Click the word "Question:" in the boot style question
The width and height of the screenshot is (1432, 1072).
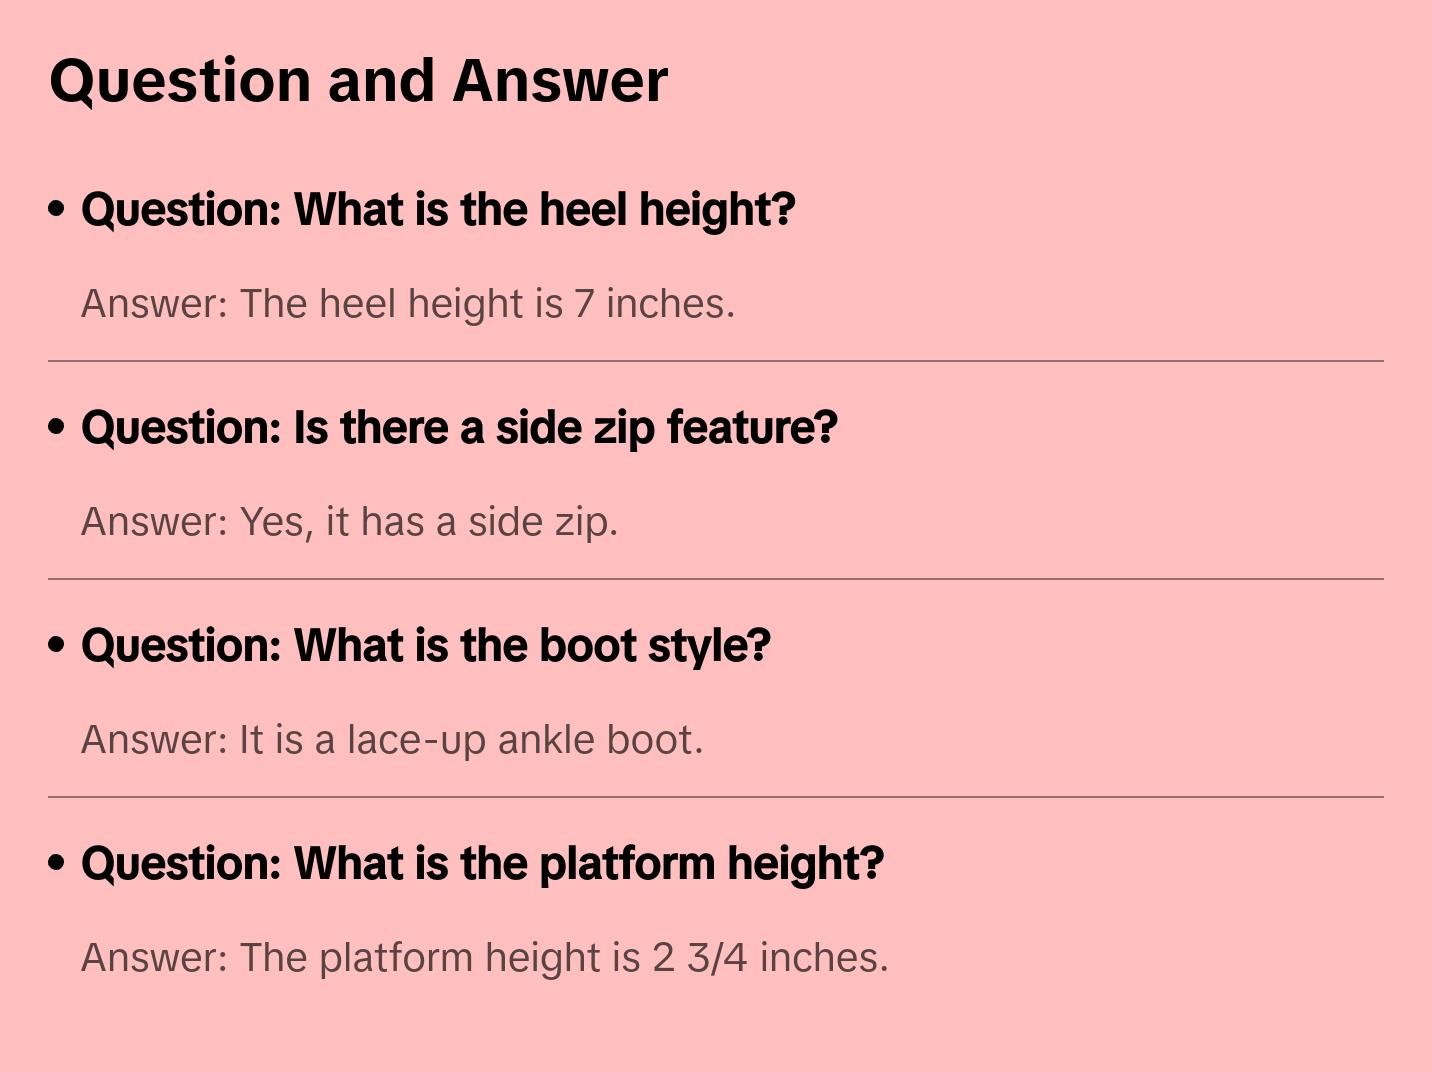(181, 646)
